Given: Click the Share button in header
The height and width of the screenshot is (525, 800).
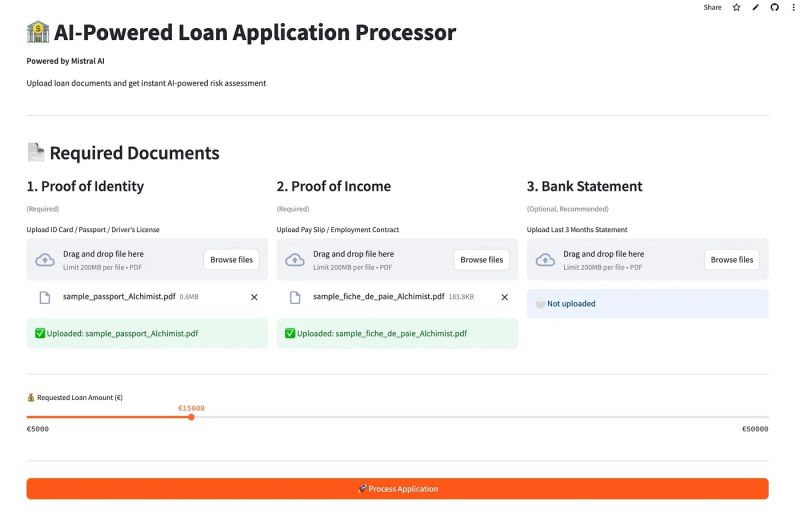Looking at the screenshot, I should 712,7.
